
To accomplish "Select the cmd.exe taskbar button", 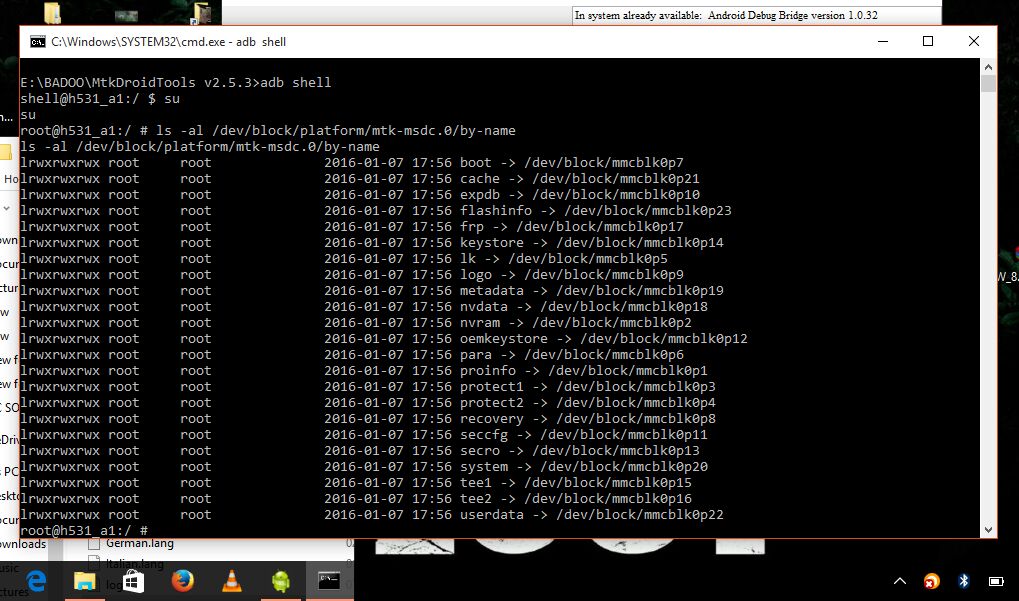I will tap(327, 581).
